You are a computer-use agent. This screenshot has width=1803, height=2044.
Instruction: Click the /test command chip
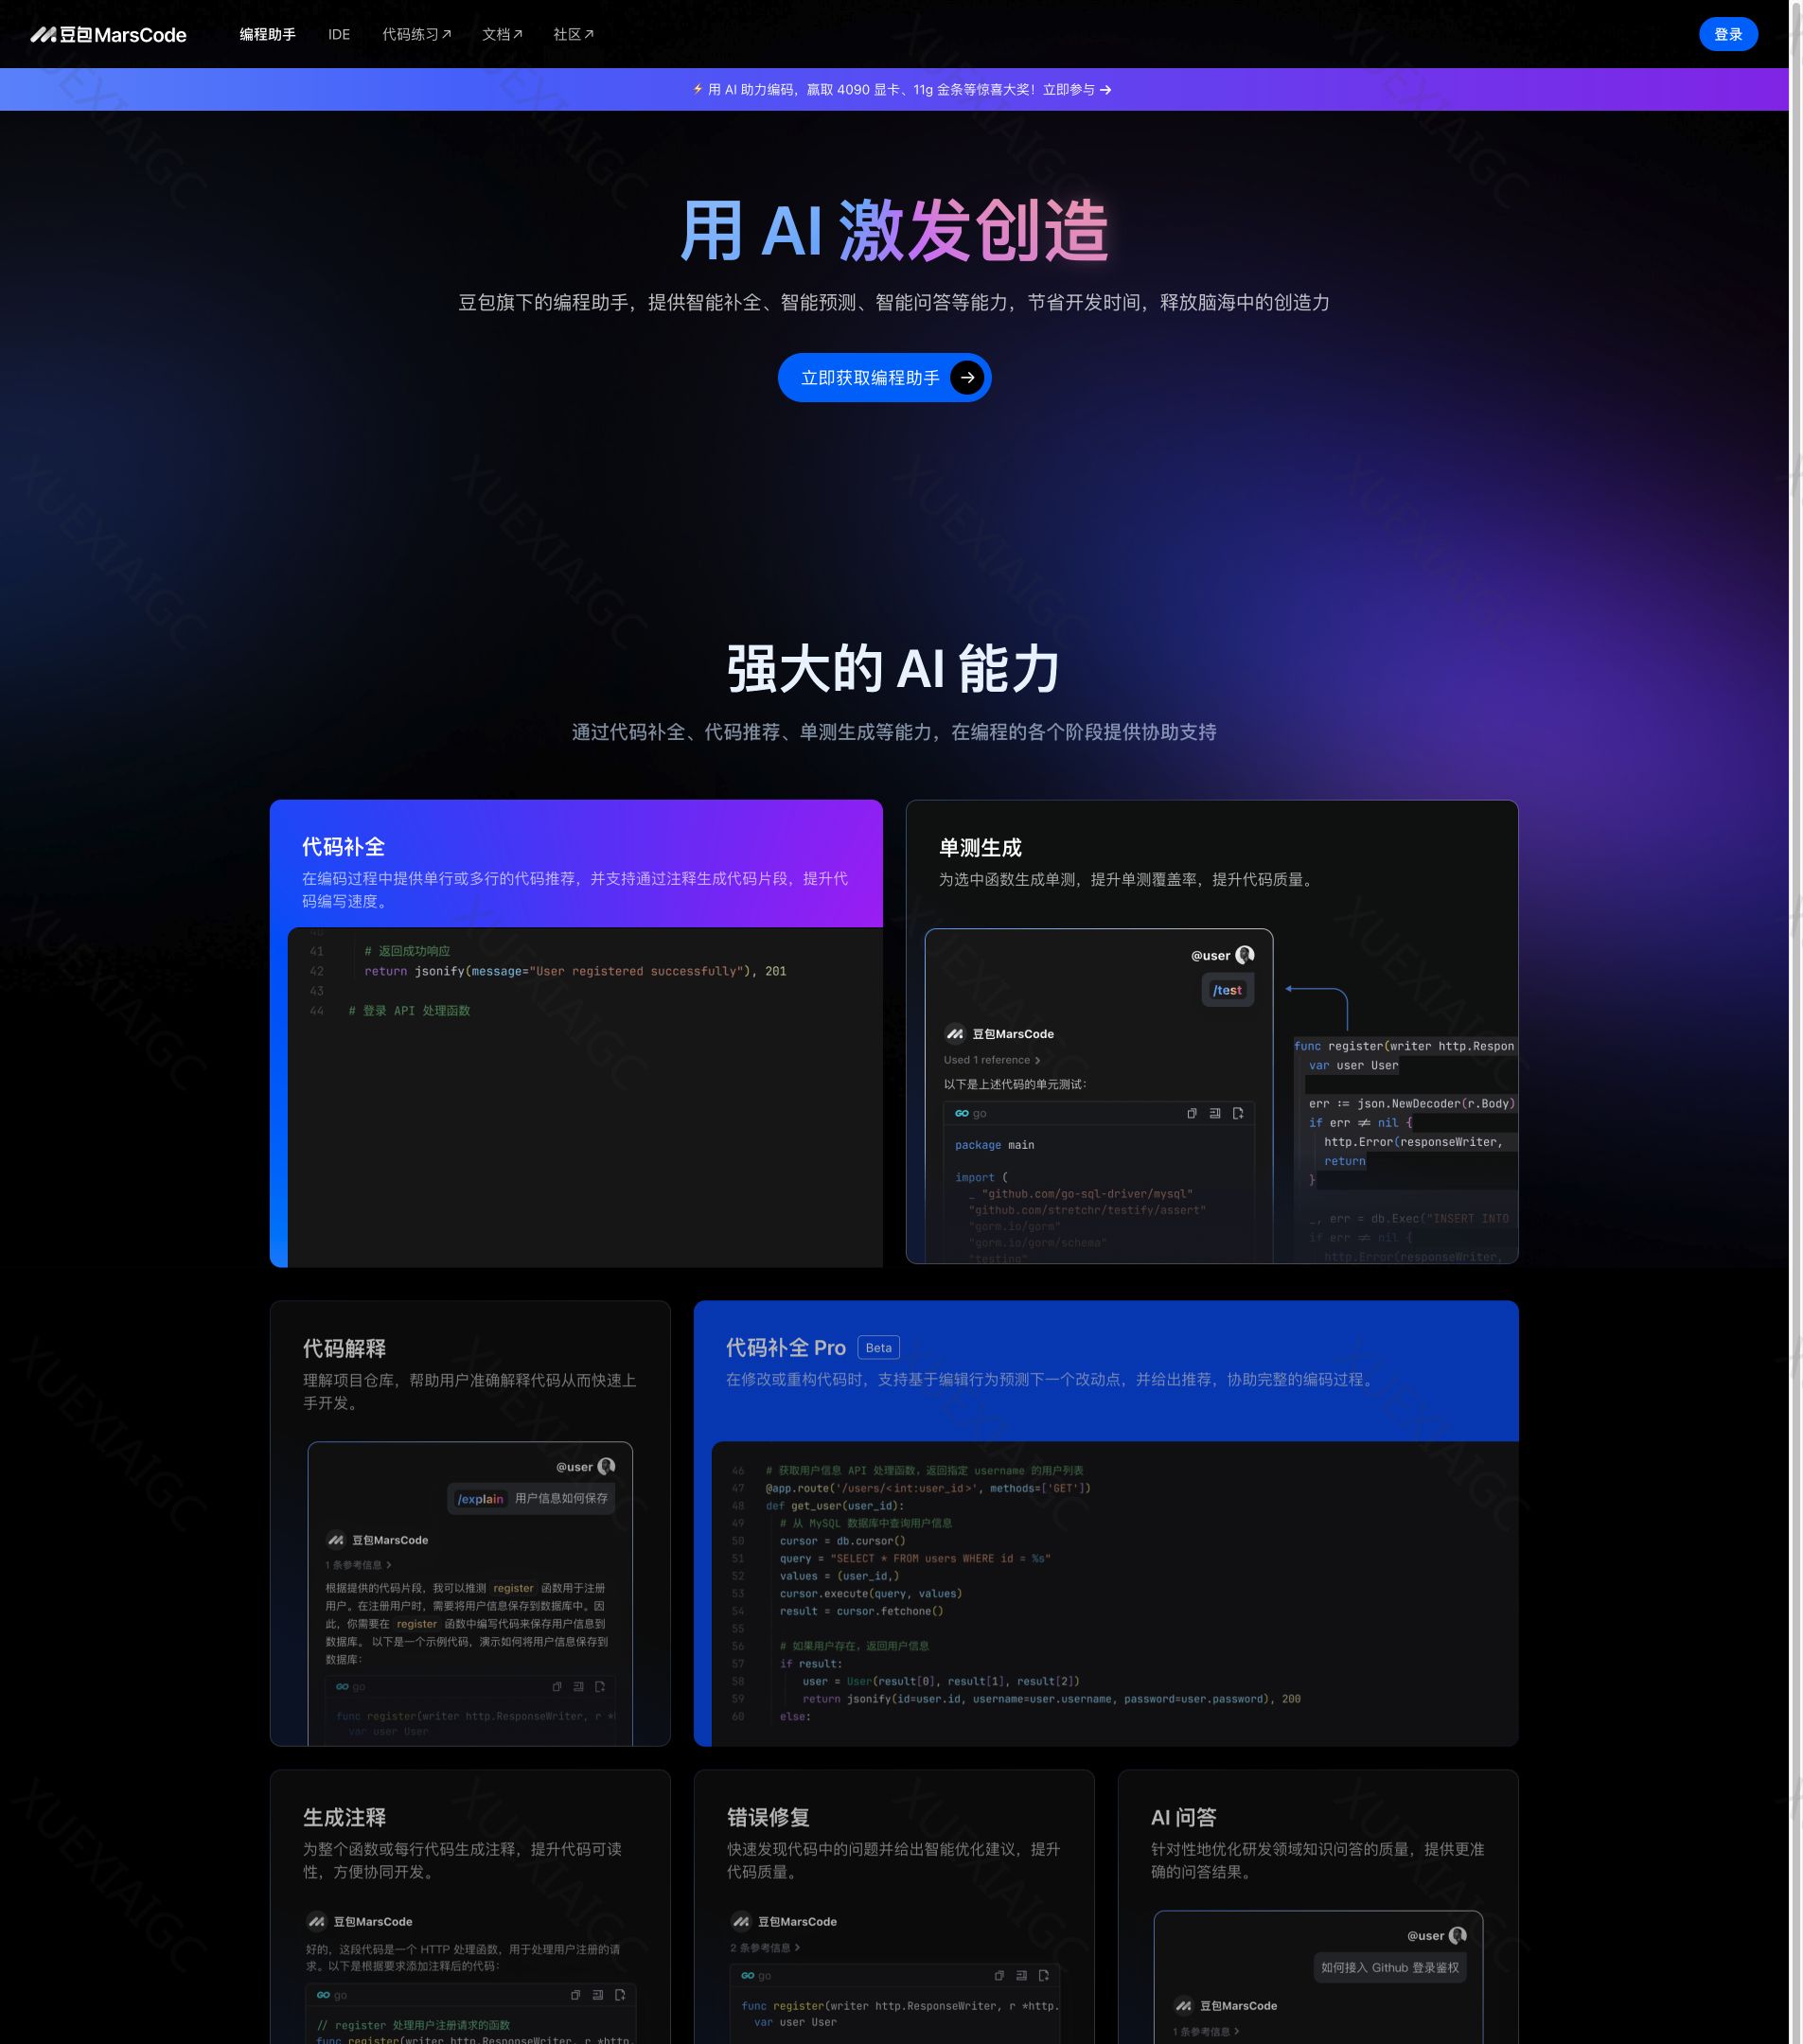[1227, 990]
